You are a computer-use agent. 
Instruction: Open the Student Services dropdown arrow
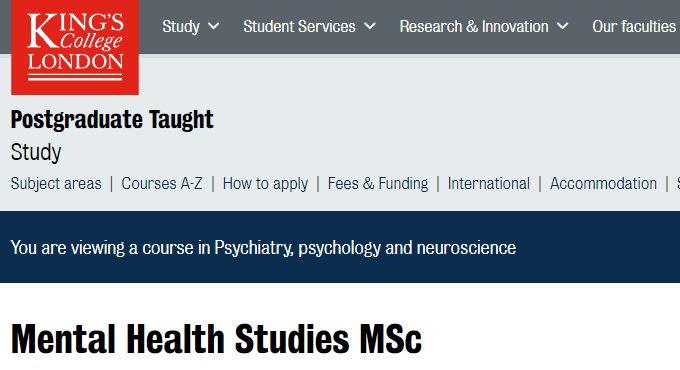click(x=370, y=26)
